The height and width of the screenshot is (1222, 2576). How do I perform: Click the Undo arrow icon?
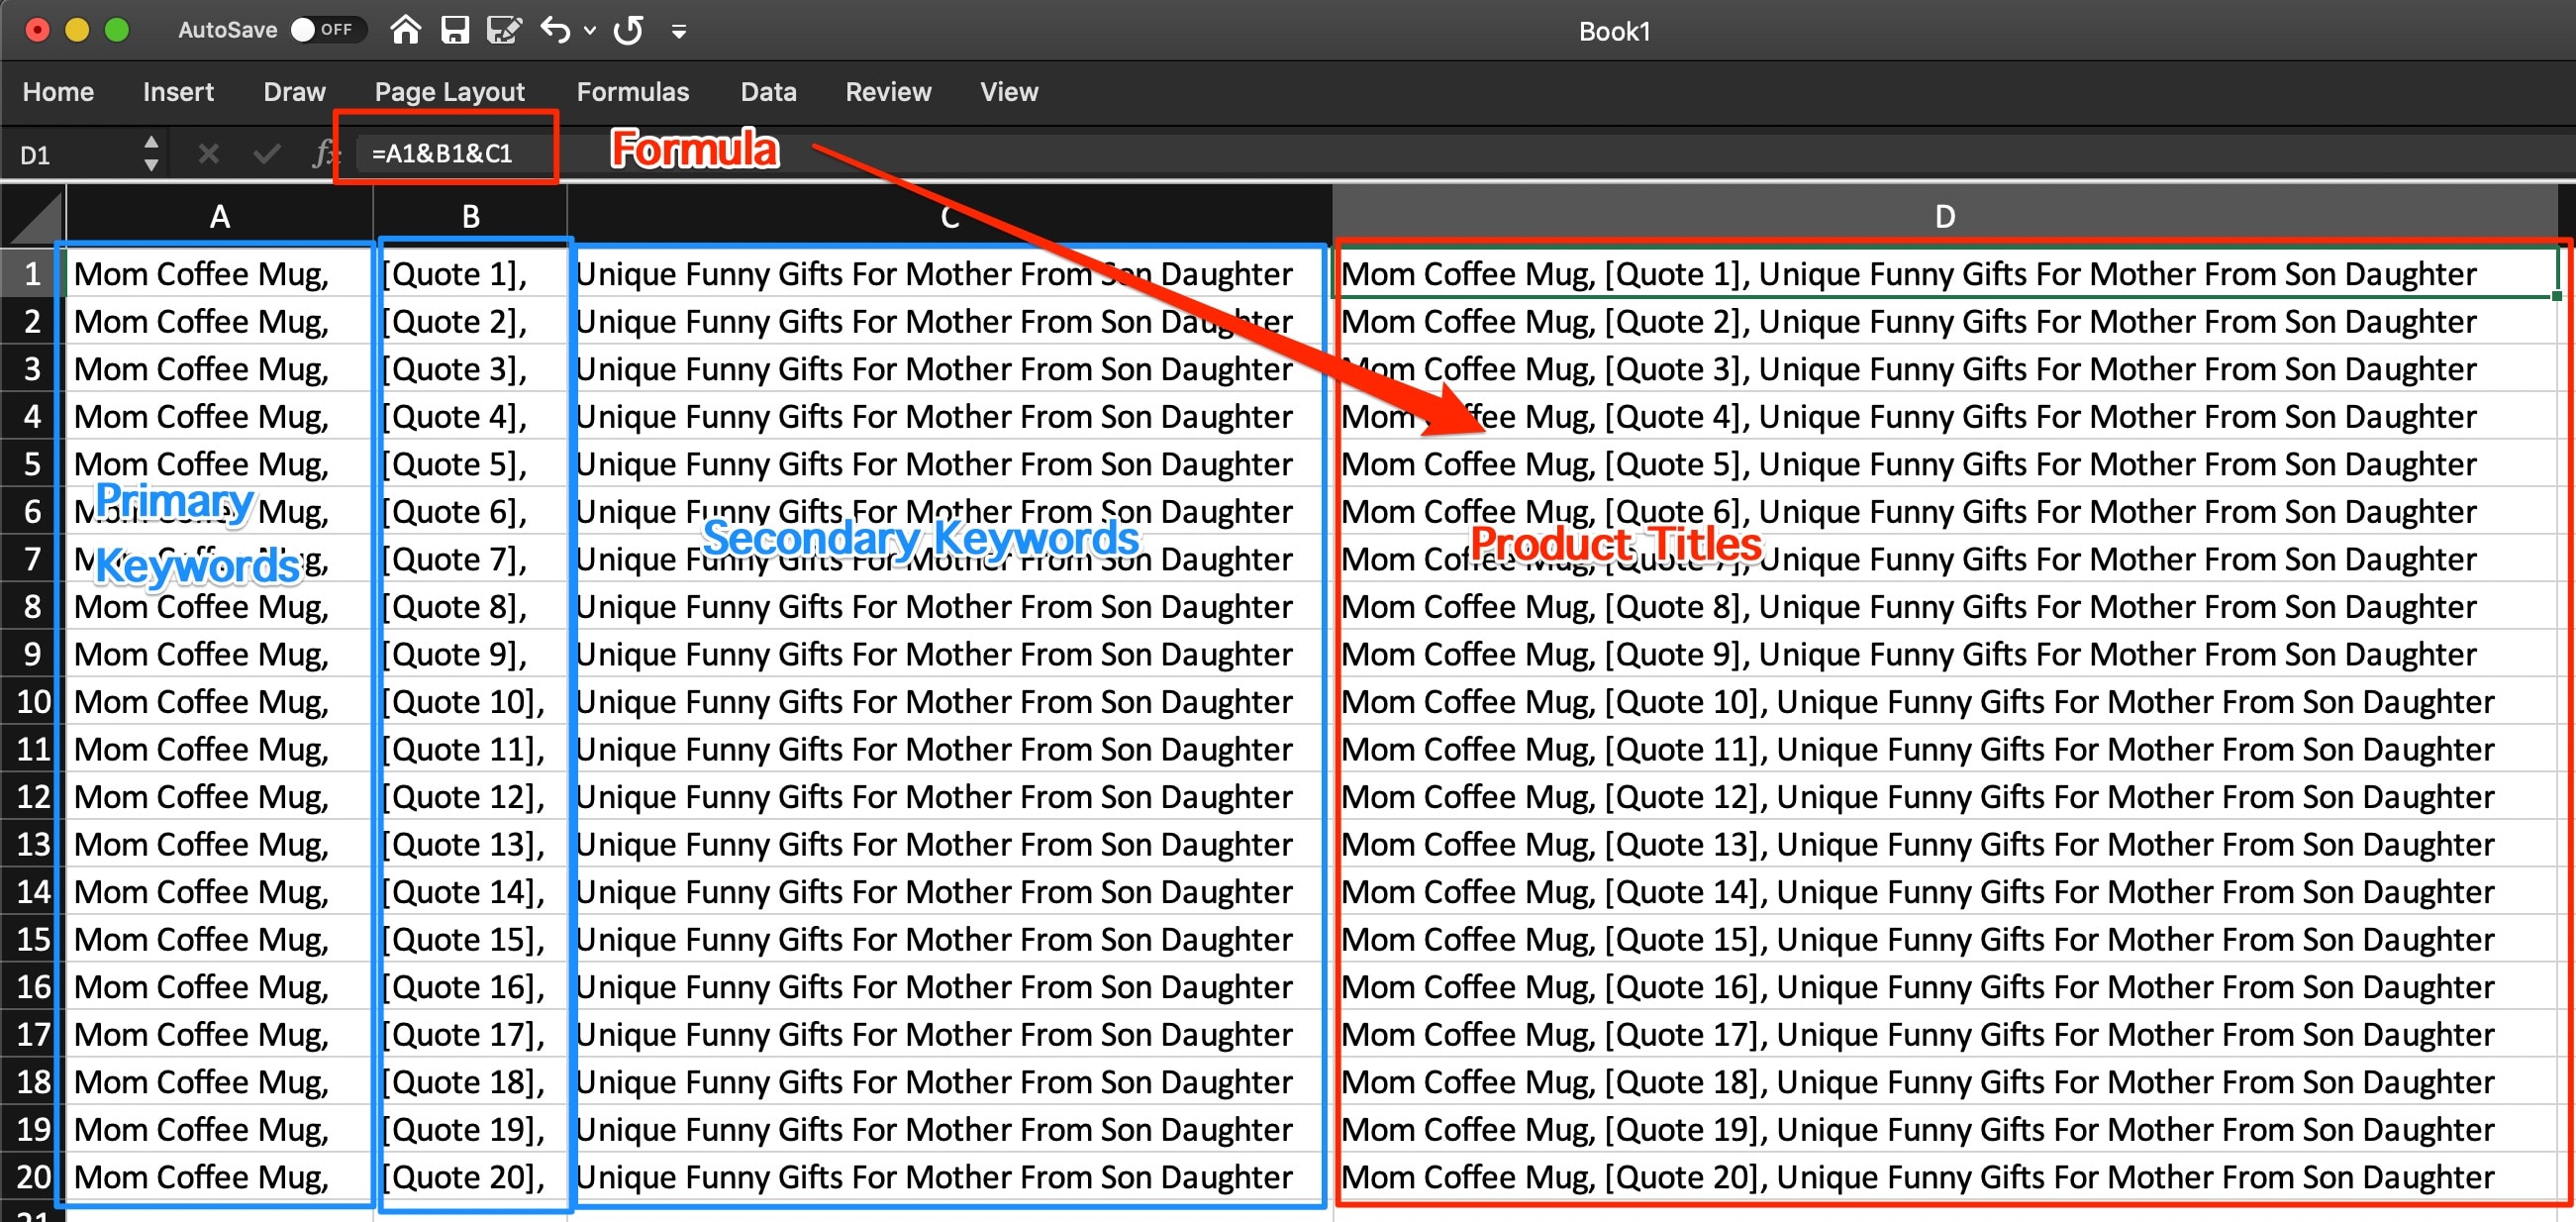pos(555,30)
